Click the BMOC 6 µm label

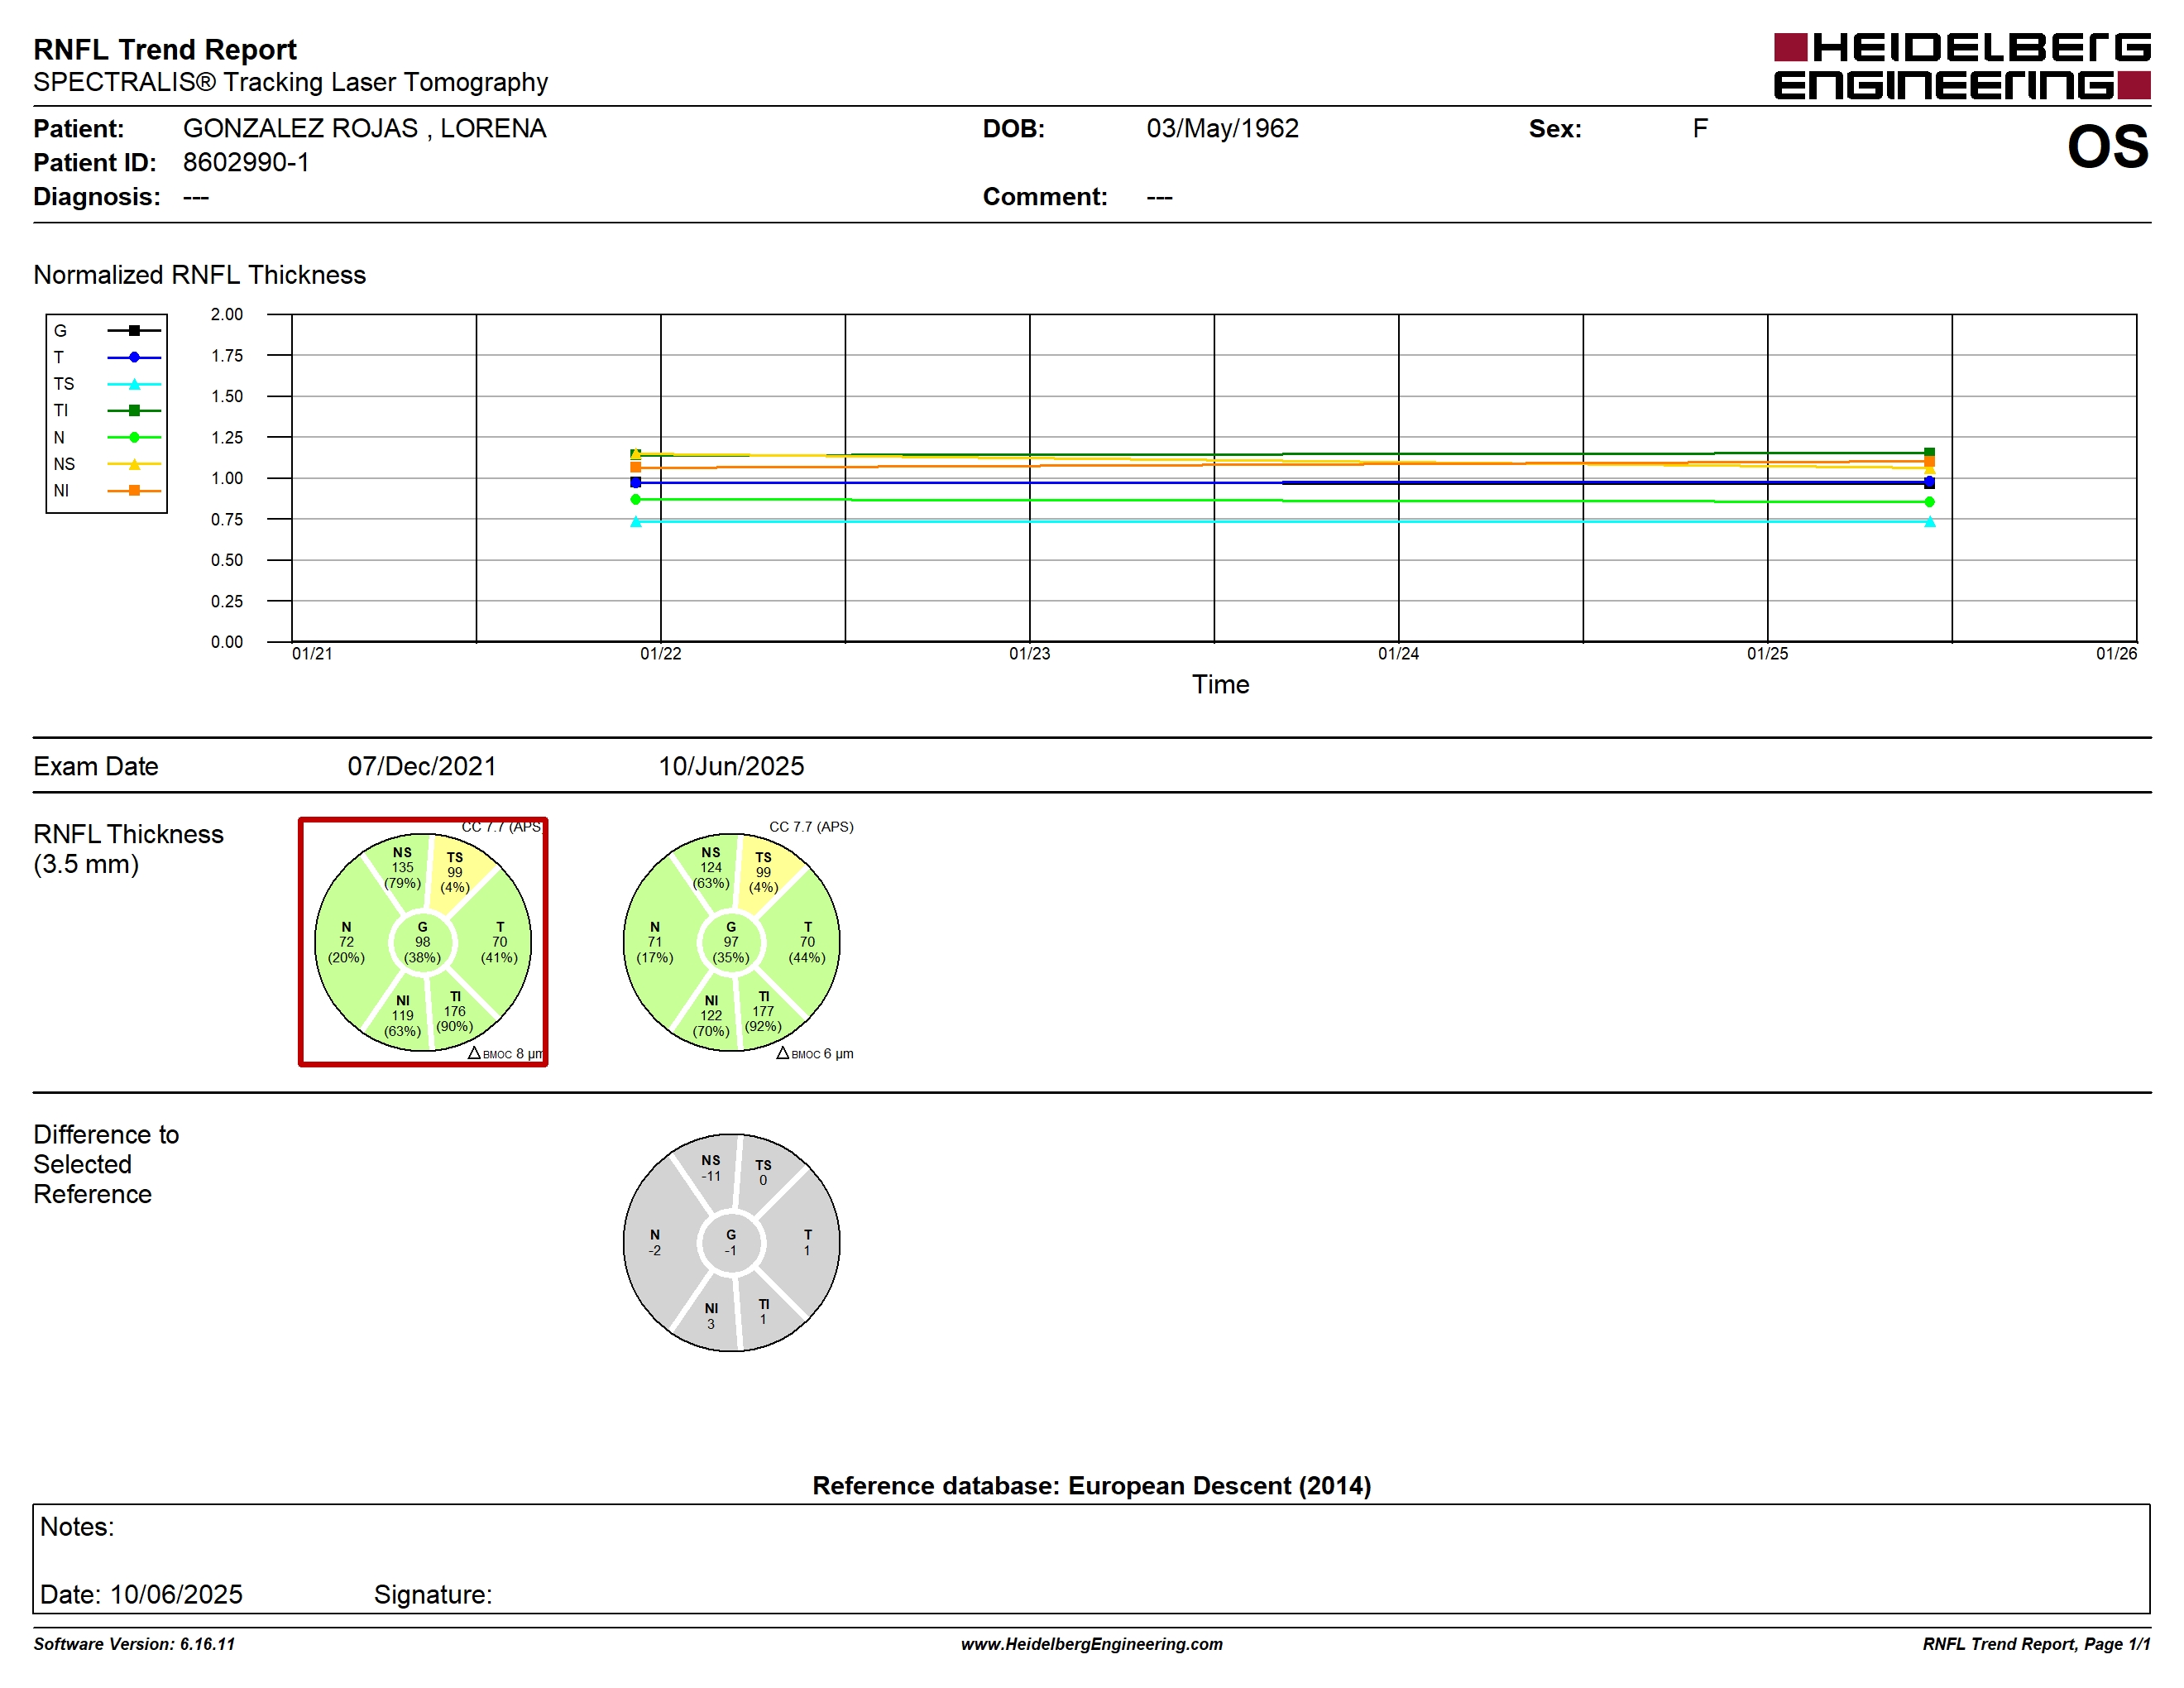click(x=815, y=1053)
